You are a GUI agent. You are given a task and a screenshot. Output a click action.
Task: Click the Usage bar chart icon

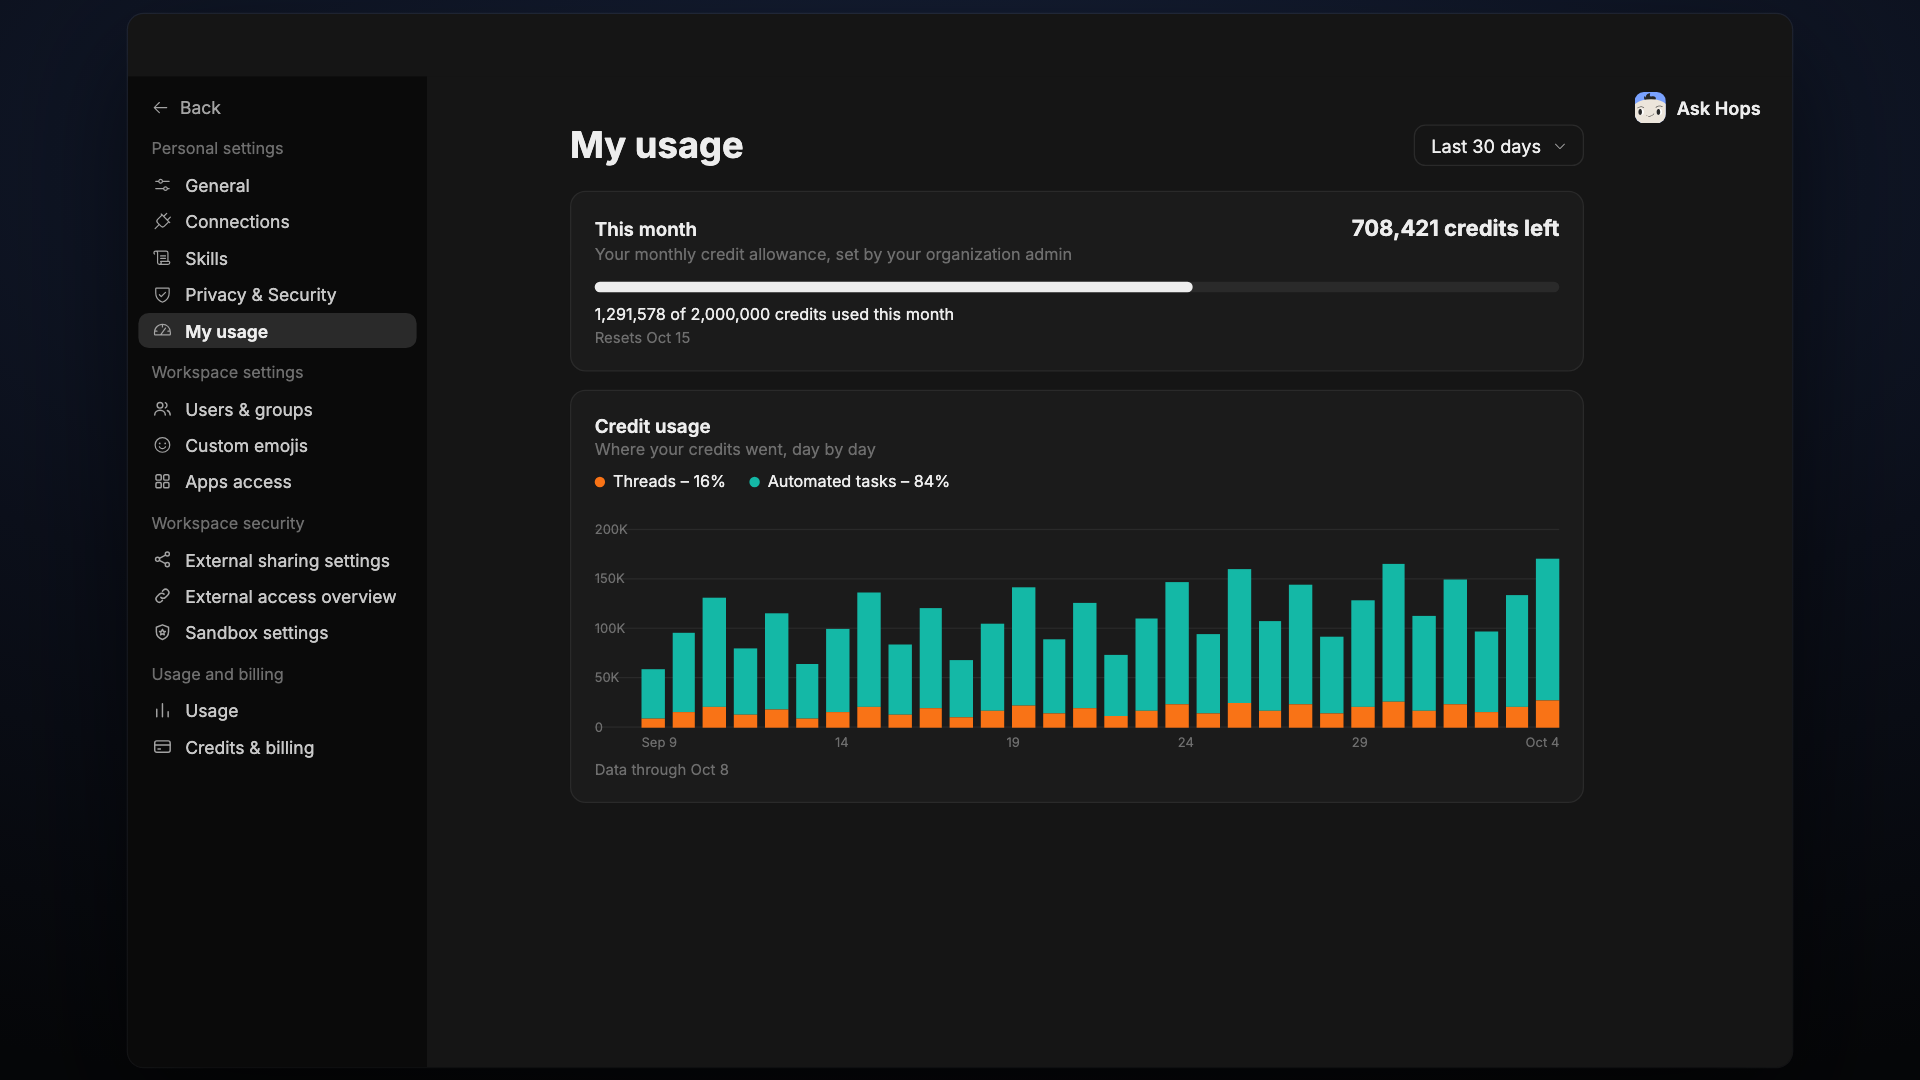[162, 711]
